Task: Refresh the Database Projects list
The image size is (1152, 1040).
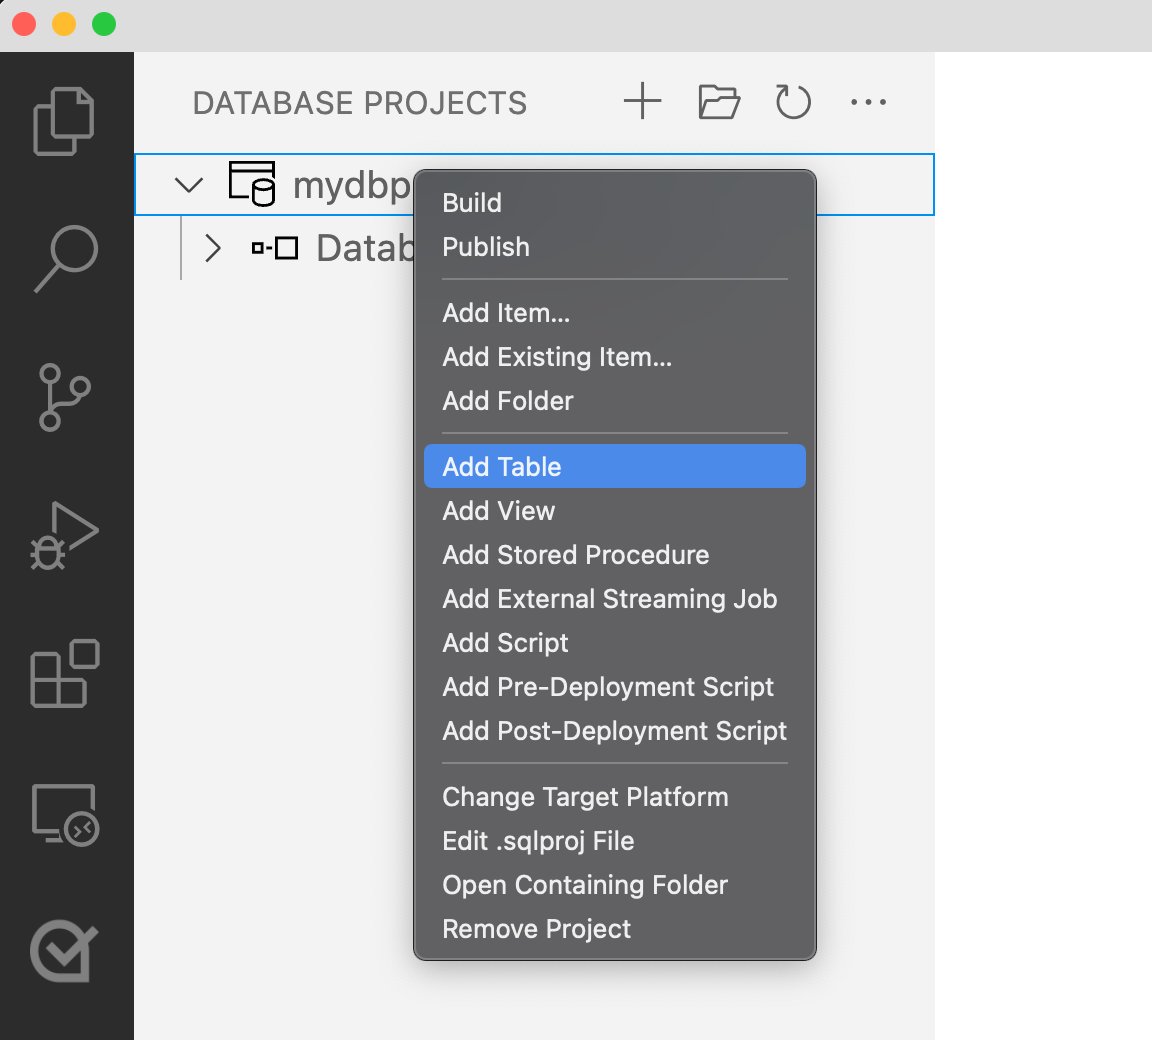Action: click(793, 101)
